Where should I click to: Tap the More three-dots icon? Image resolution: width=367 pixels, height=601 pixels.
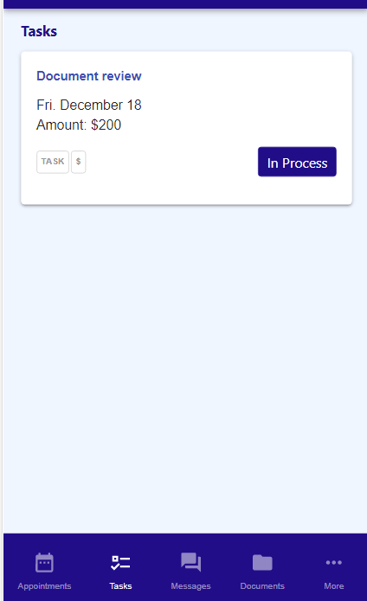pos(334,563)
